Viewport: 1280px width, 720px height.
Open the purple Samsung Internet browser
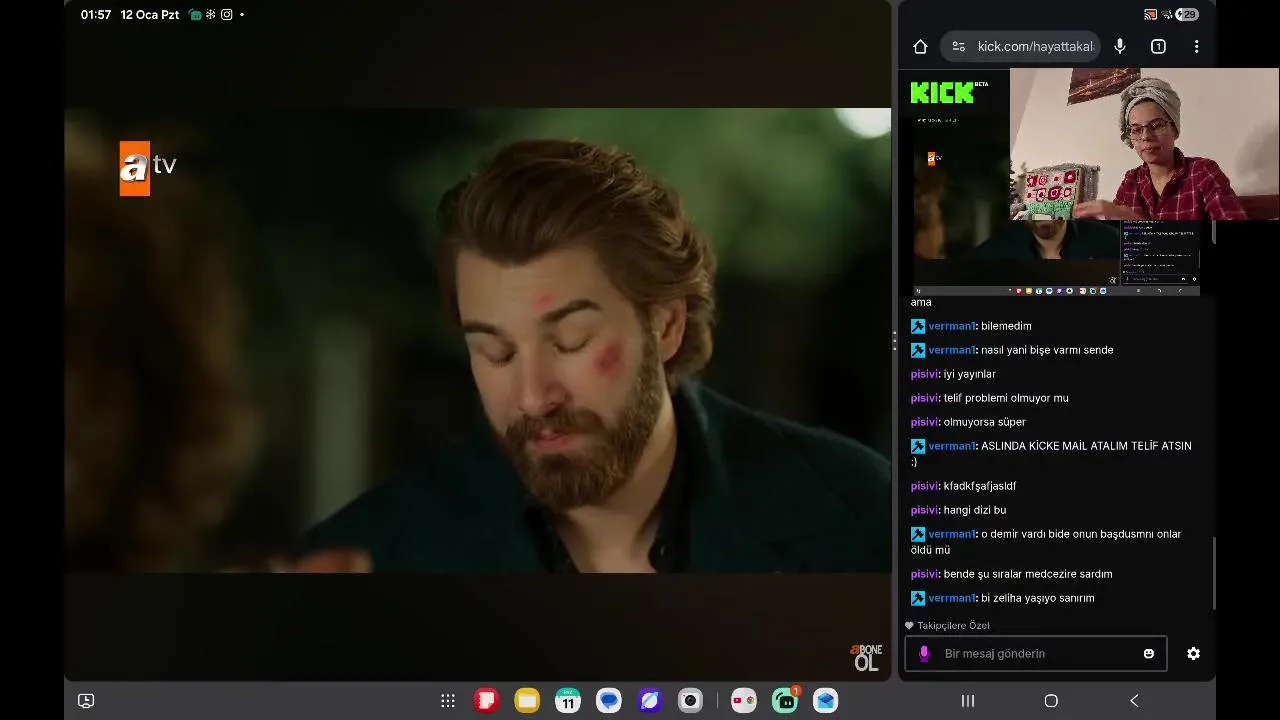(x=650, y=701)
